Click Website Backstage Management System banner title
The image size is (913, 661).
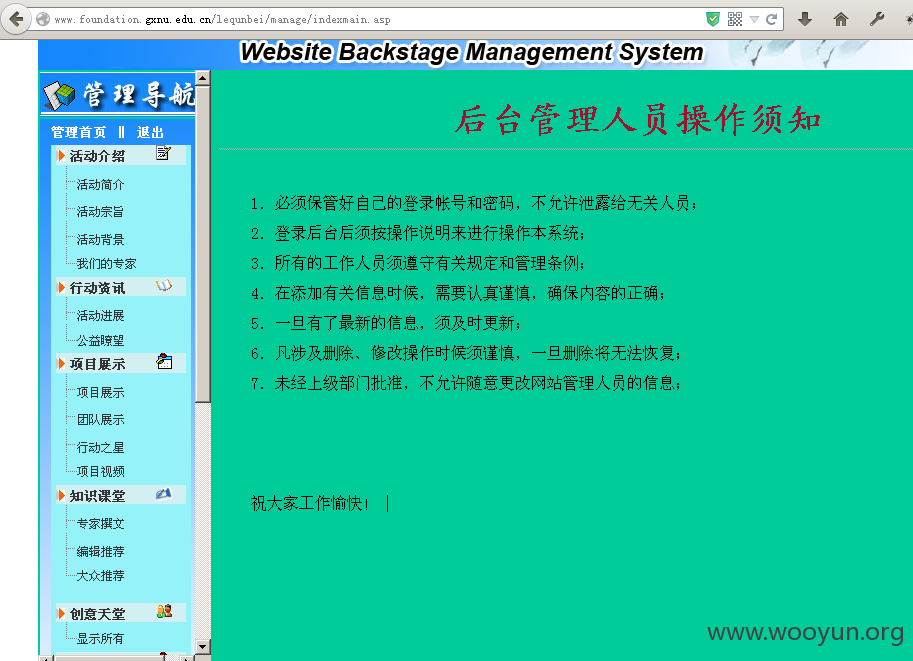472,52
